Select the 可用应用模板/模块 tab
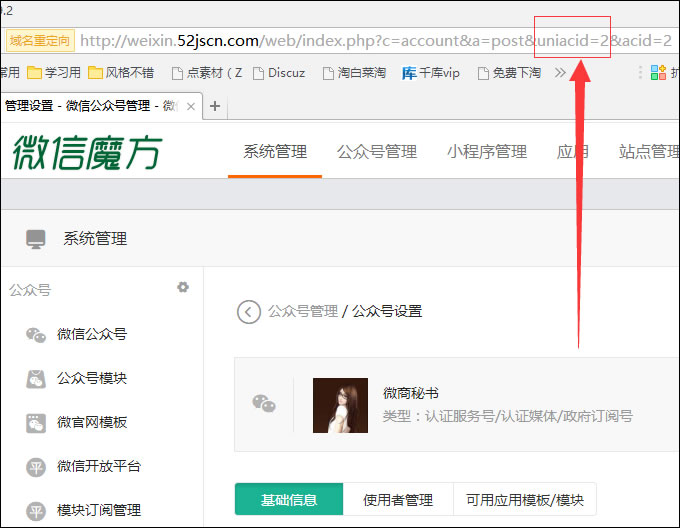 click(x=524, y=499)
